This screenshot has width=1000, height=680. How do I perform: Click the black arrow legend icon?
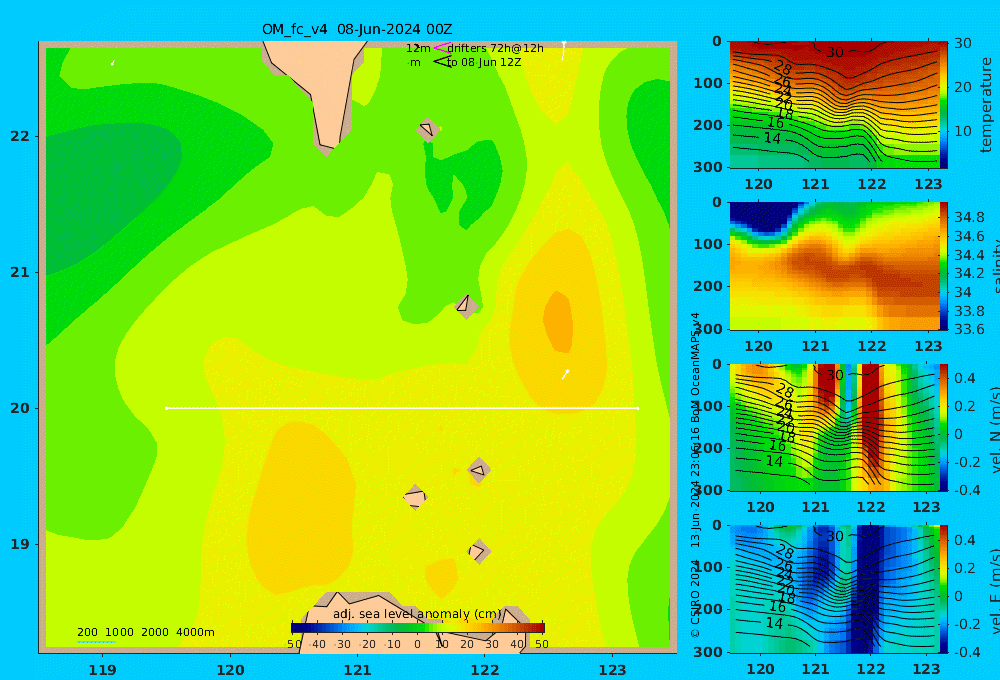click(x=442, y=62)
